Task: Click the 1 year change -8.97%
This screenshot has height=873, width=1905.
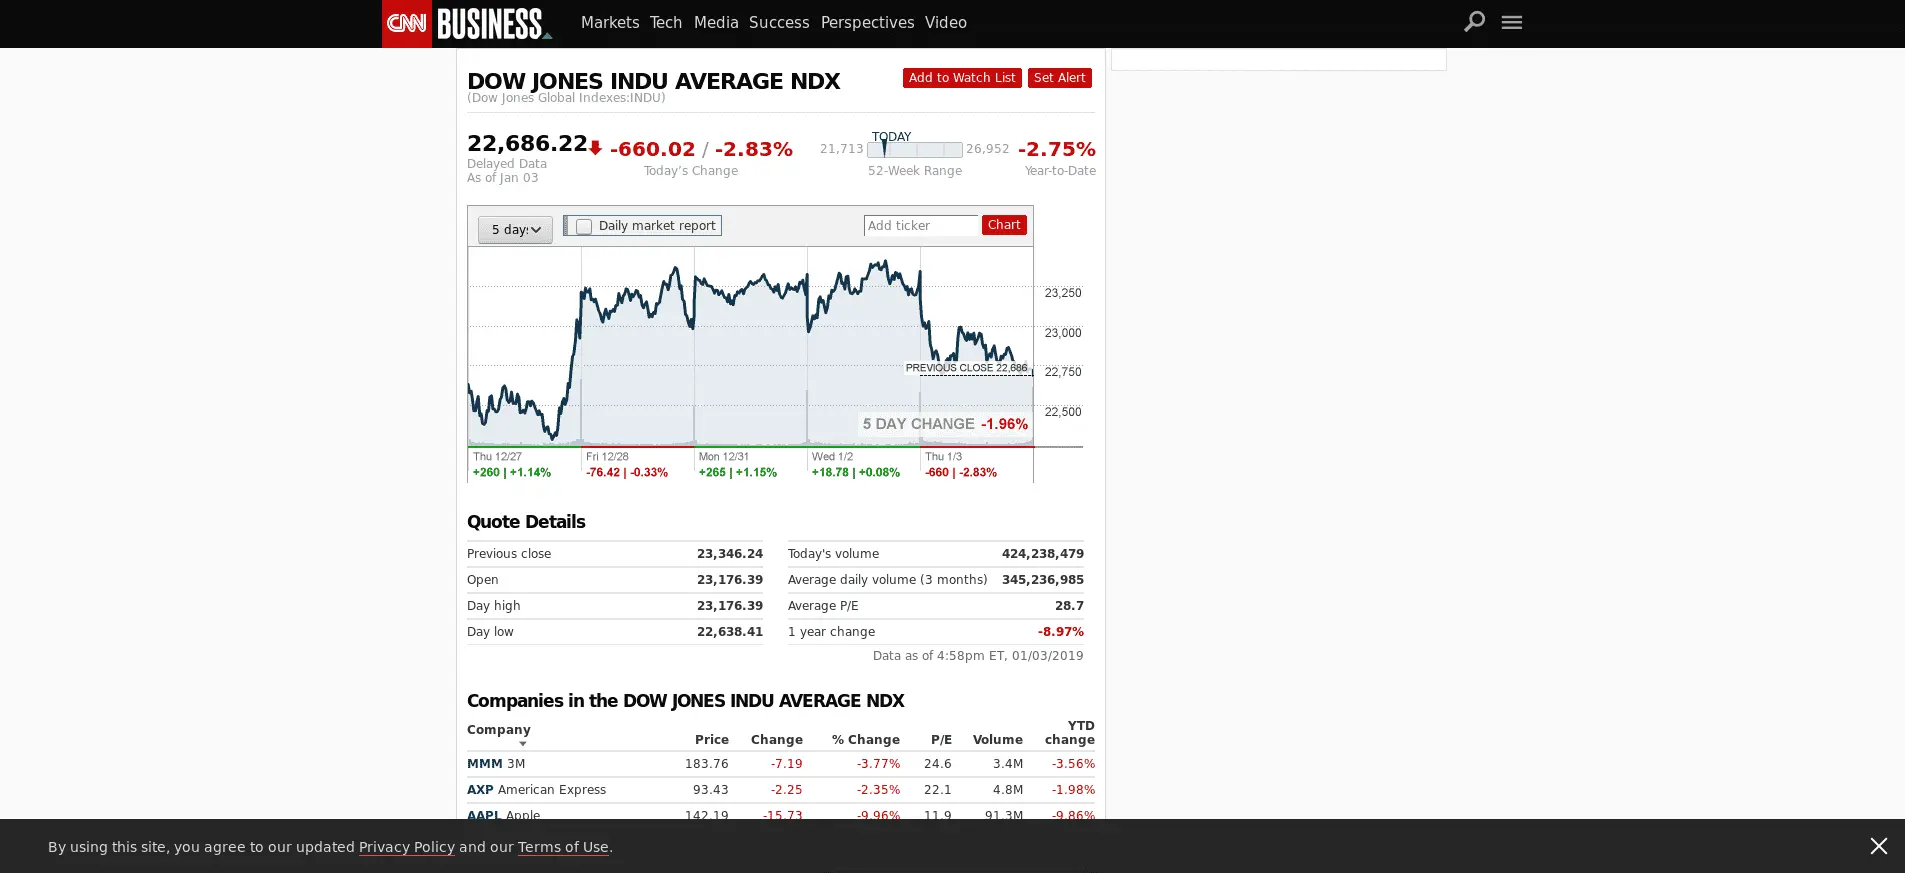Action: pyautogui.click(x=1061, y=632)
